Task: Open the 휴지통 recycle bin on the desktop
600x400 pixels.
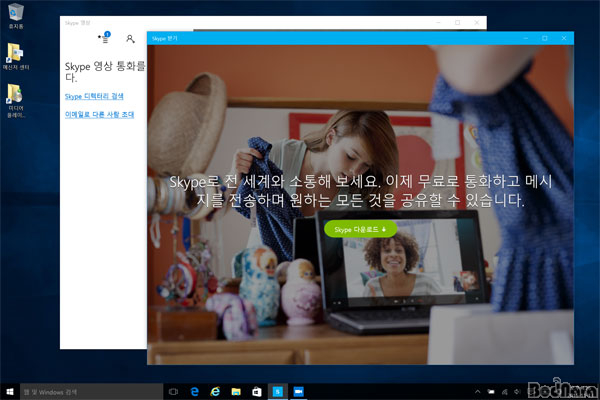Action: tap(16, 16)
